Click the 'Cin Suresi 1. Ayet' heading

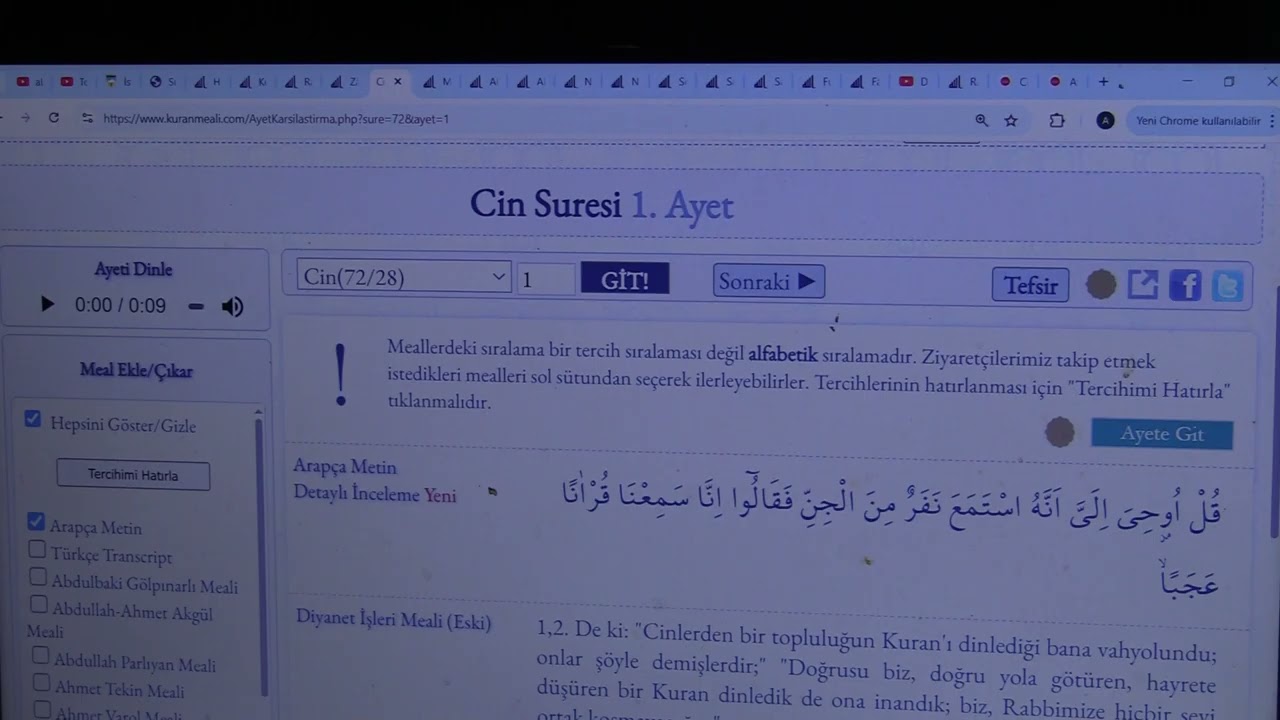[601, 205]
